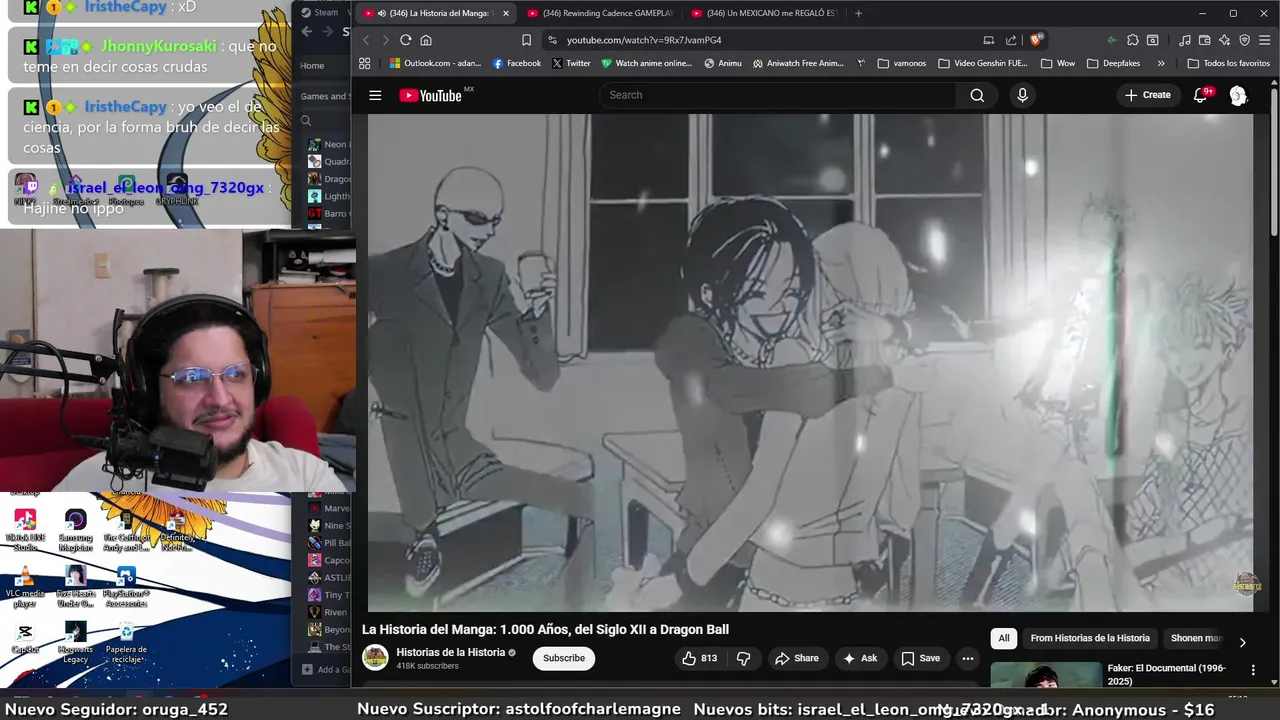Open the browser apps grid icon
The width and height of the screenshot is (1280, 720).
(365, 63)
